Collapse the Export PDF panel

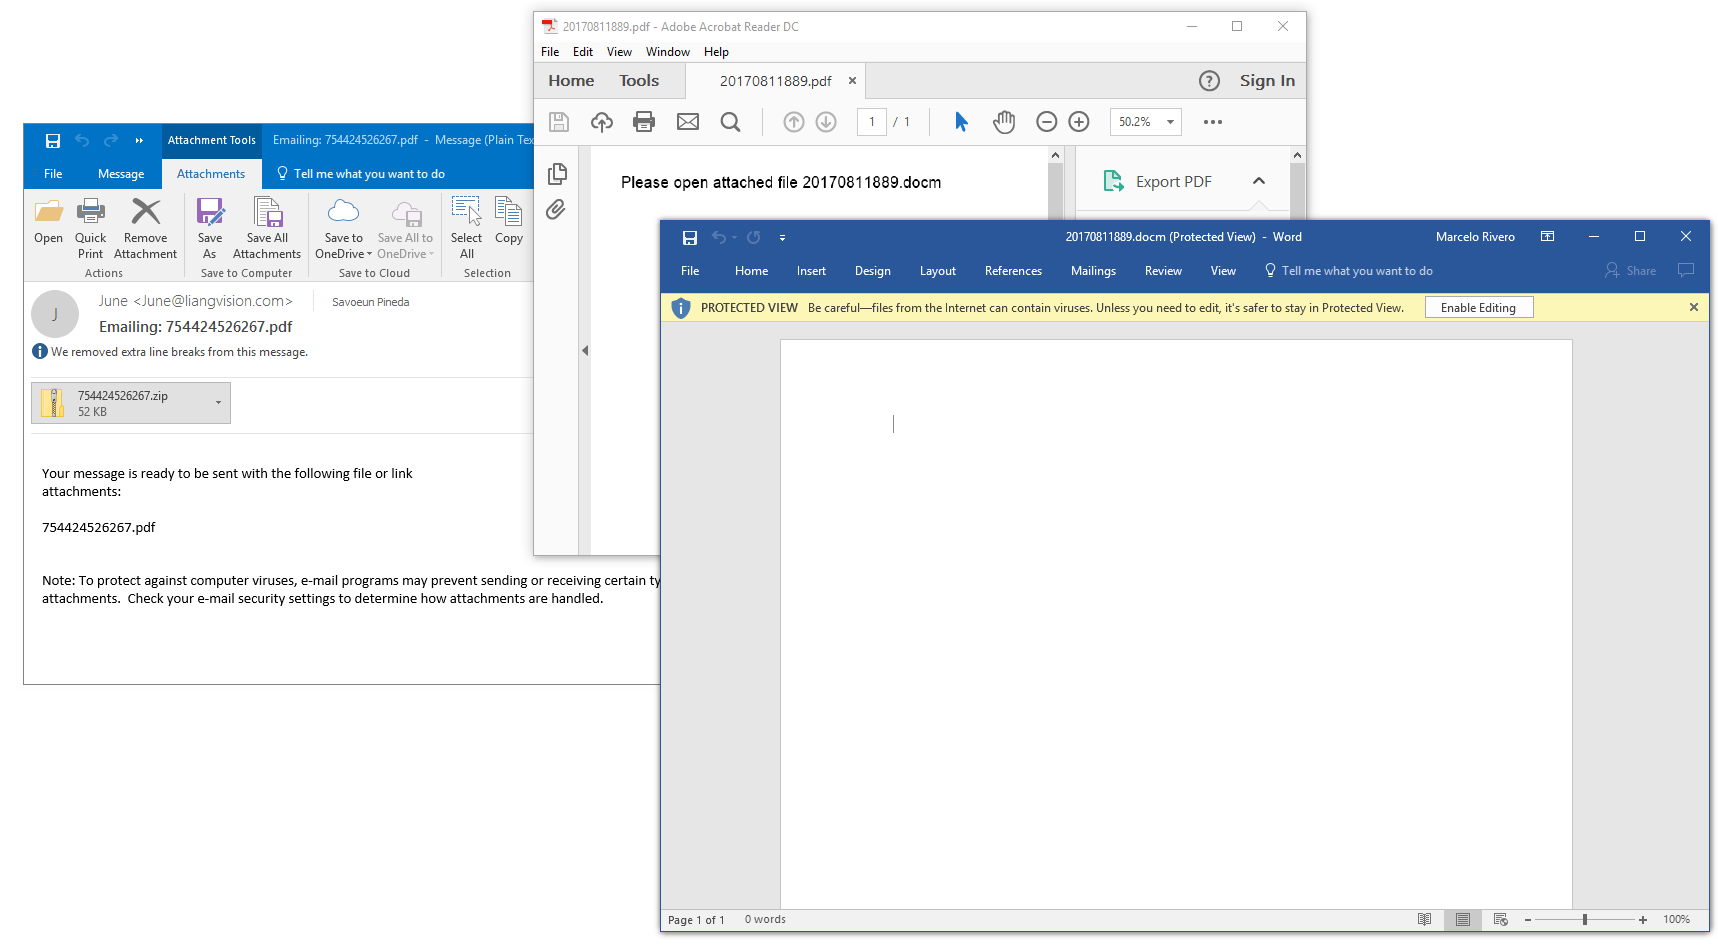pos(1258,181)
